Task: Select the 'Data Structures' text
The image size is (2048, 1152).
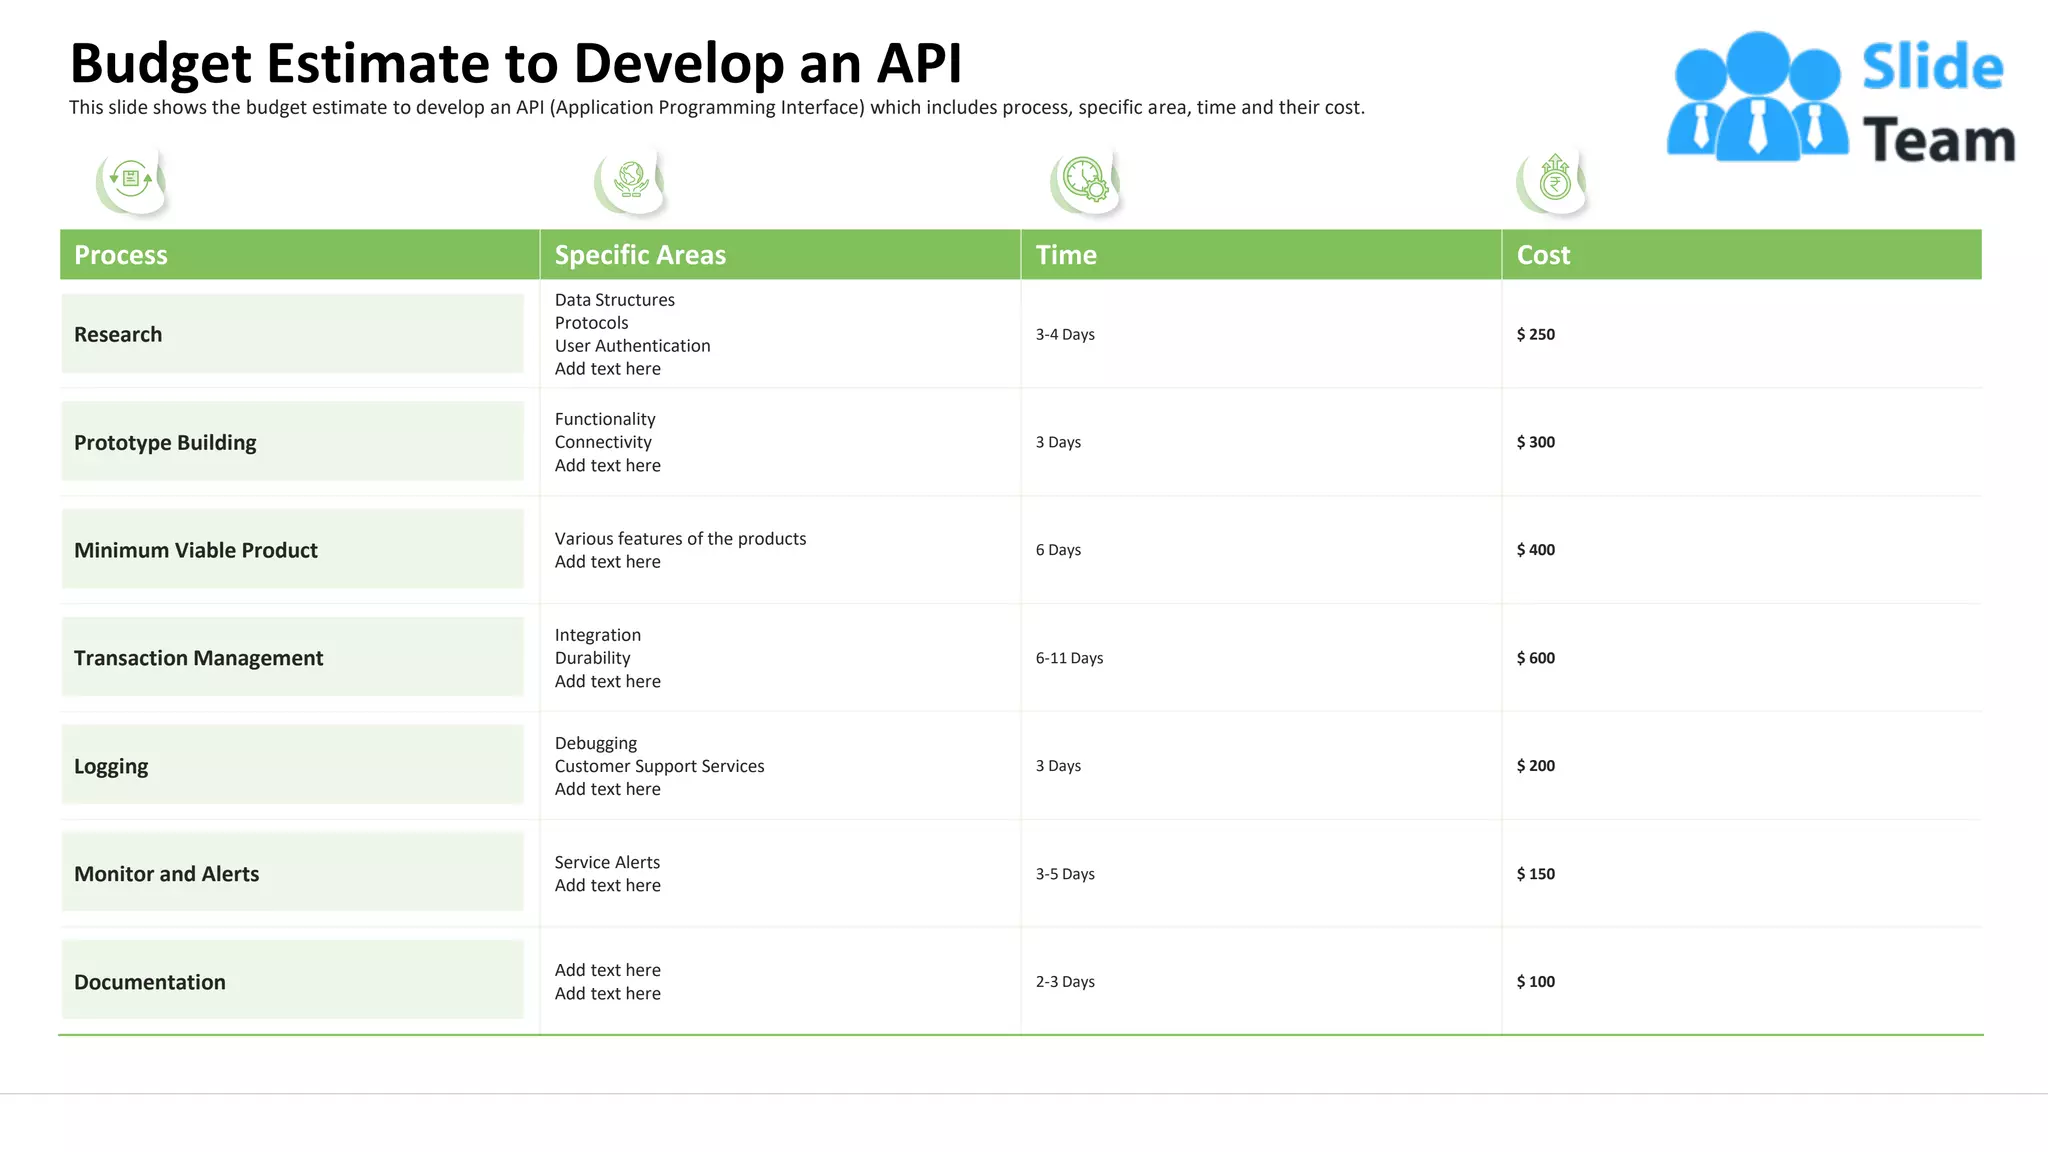Action: [x=614, y=300]
